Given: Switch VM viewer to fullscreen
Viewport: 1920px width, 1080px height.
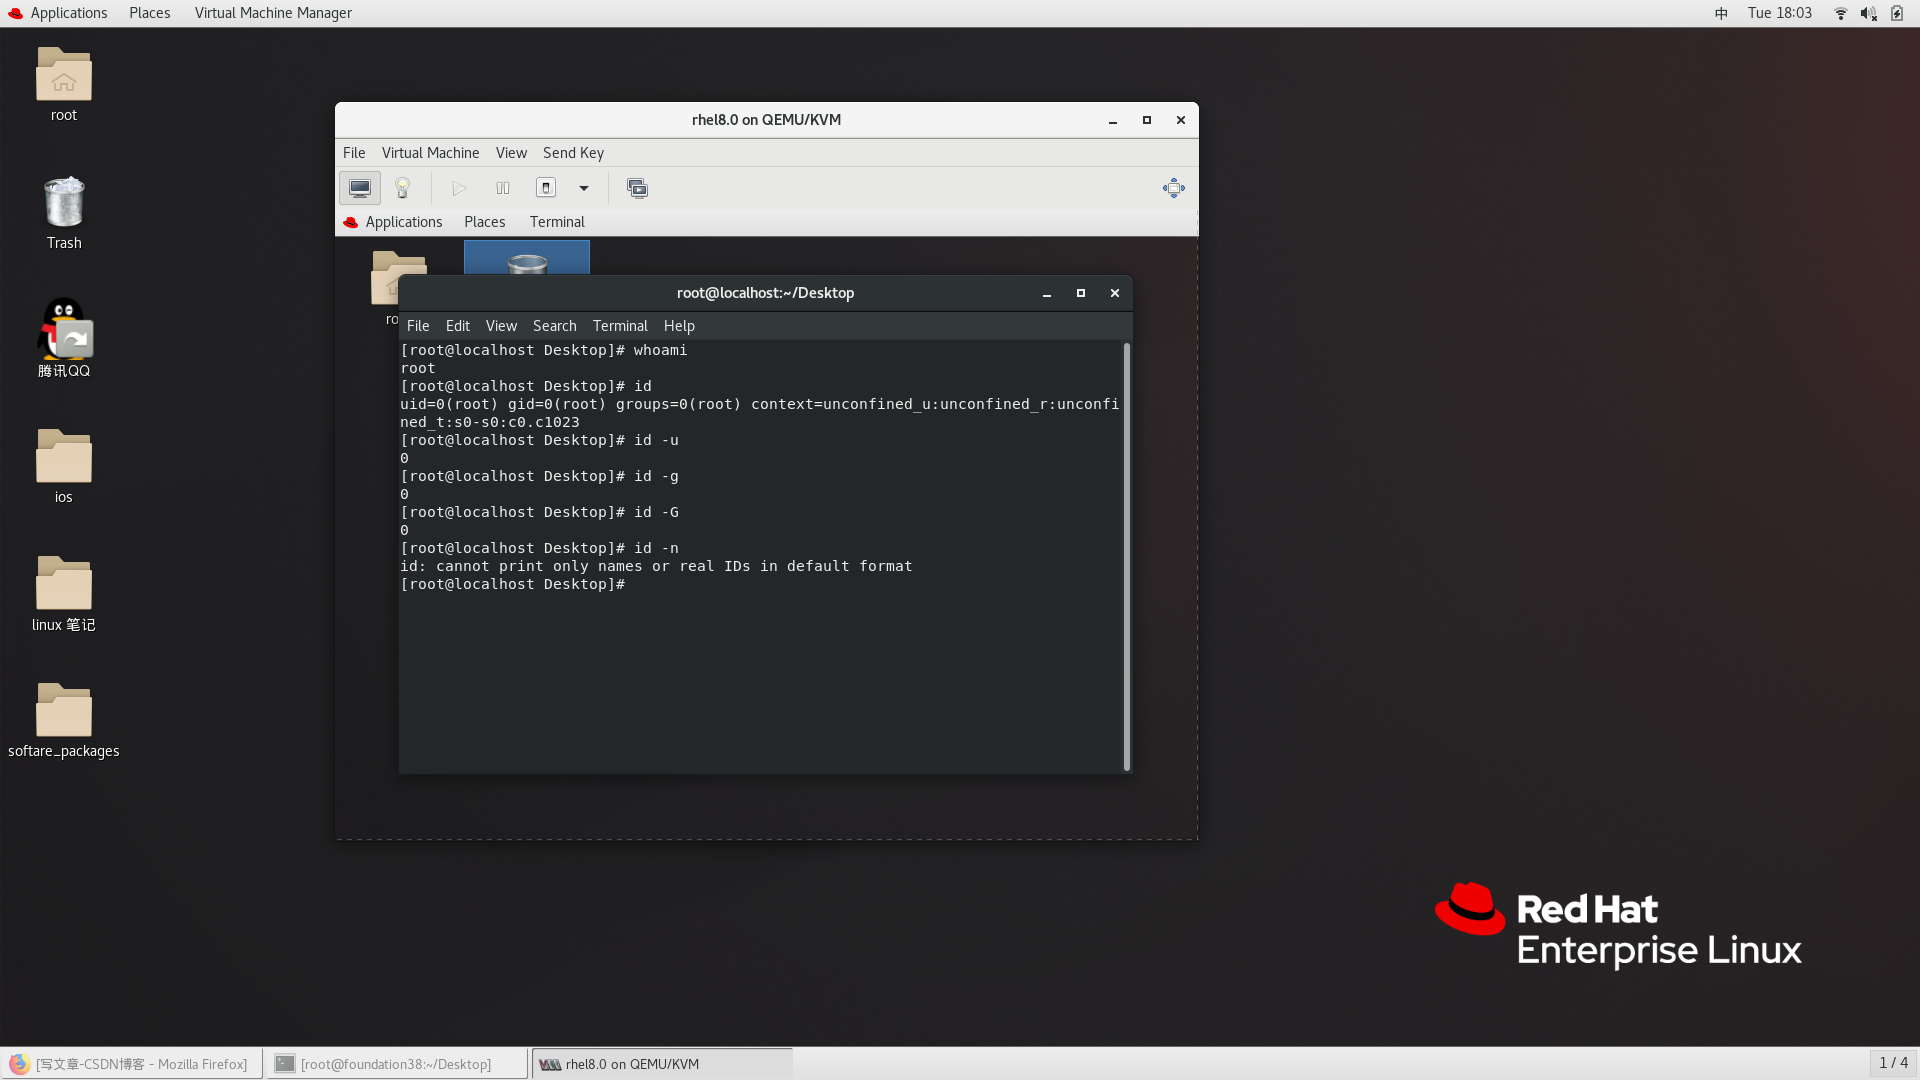Looking at the screenshot, I should (1173, 188).
